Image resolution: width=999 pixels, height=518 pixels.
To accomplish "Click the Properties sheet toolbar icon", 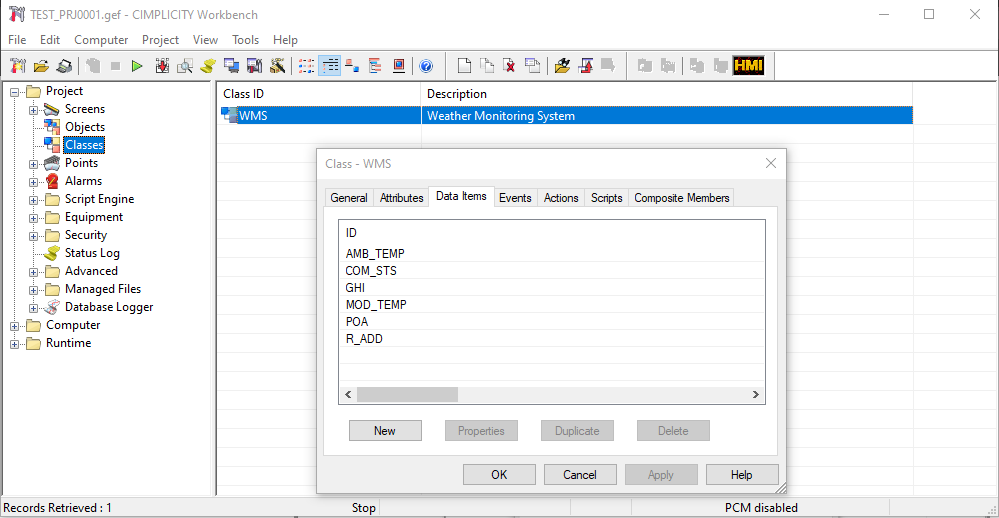I will coord(533,66).
